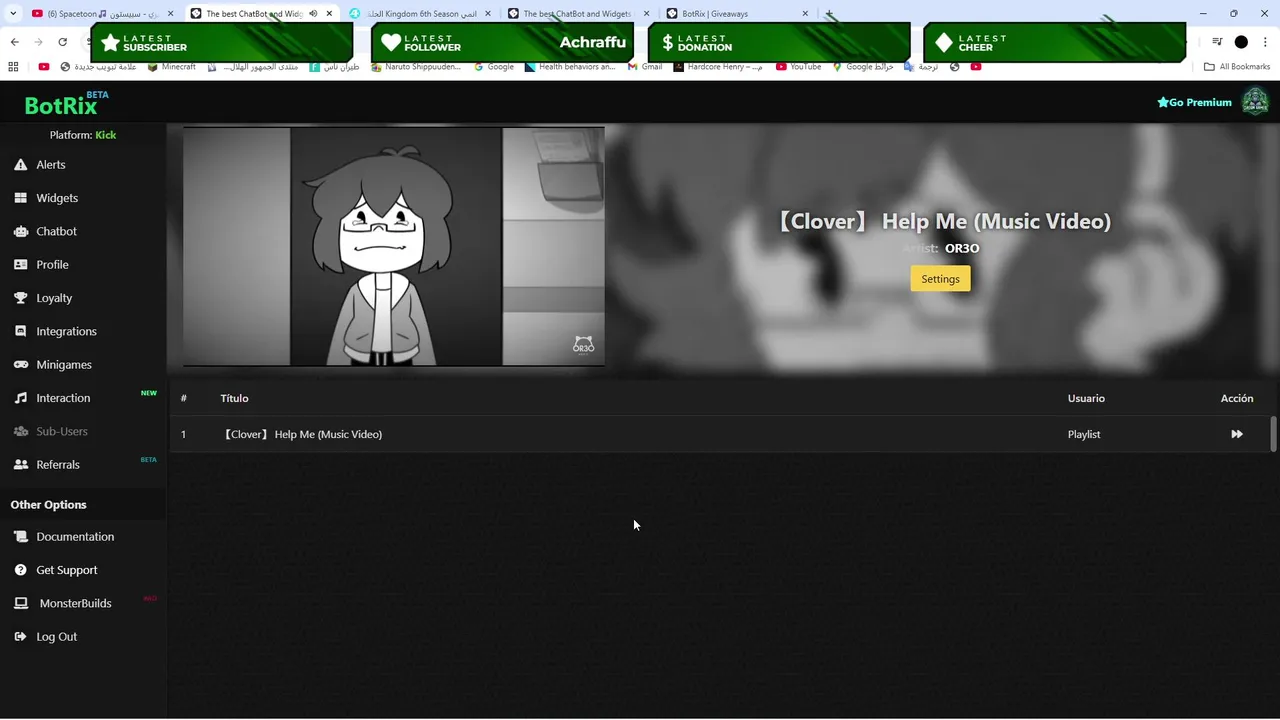
Task: Click the Acción column header
Action: 1237,398
